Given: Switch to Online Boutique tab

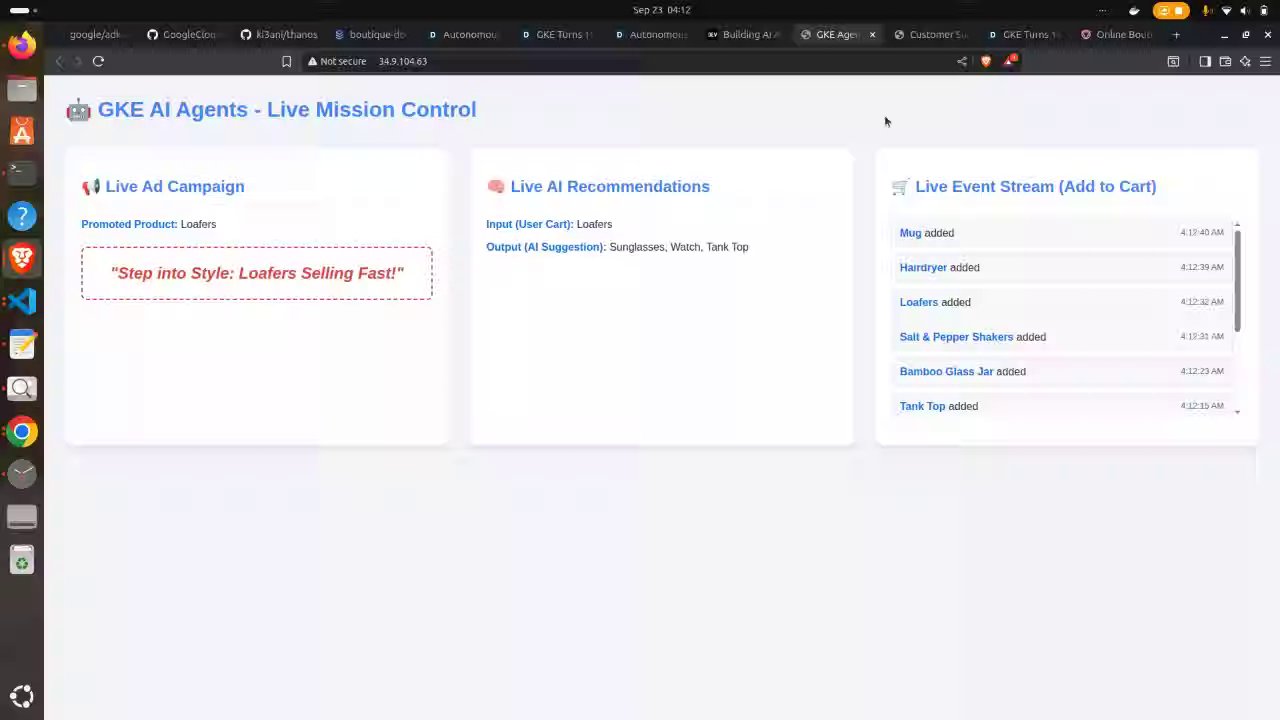Looking at the screenshot, I should [1117, 34].
